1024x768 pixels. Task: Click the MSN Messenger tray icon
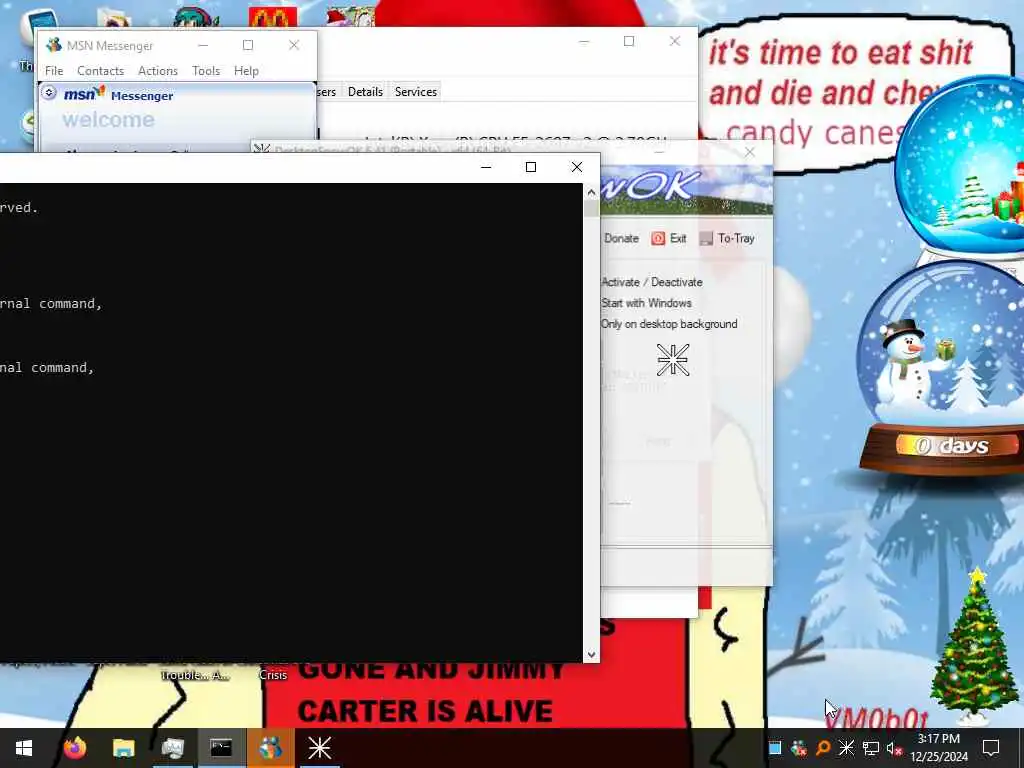click(798, 748)
